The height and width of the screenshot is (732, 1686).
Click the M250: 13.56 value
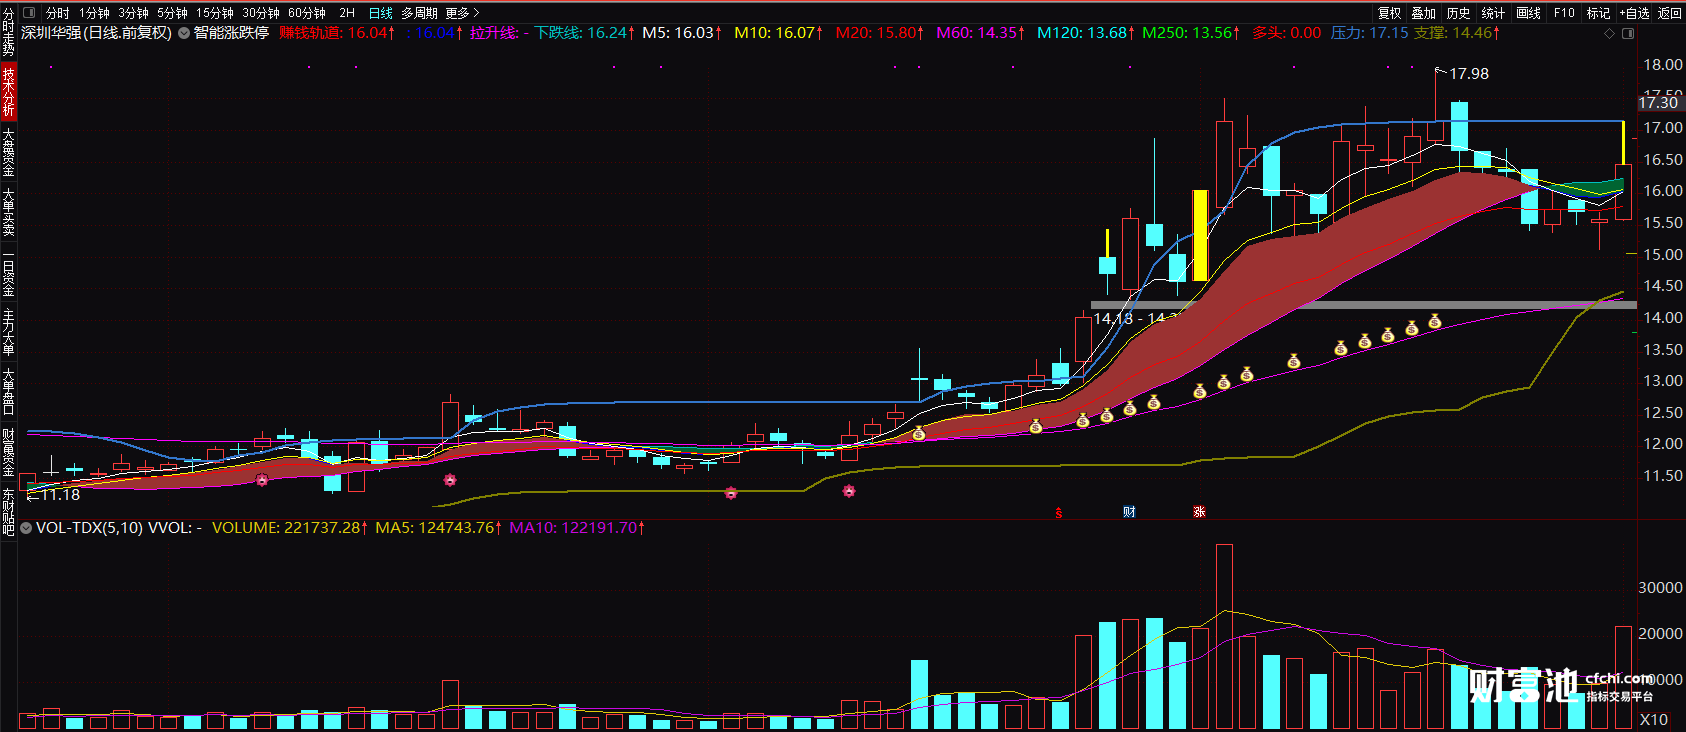[1191, 33]
